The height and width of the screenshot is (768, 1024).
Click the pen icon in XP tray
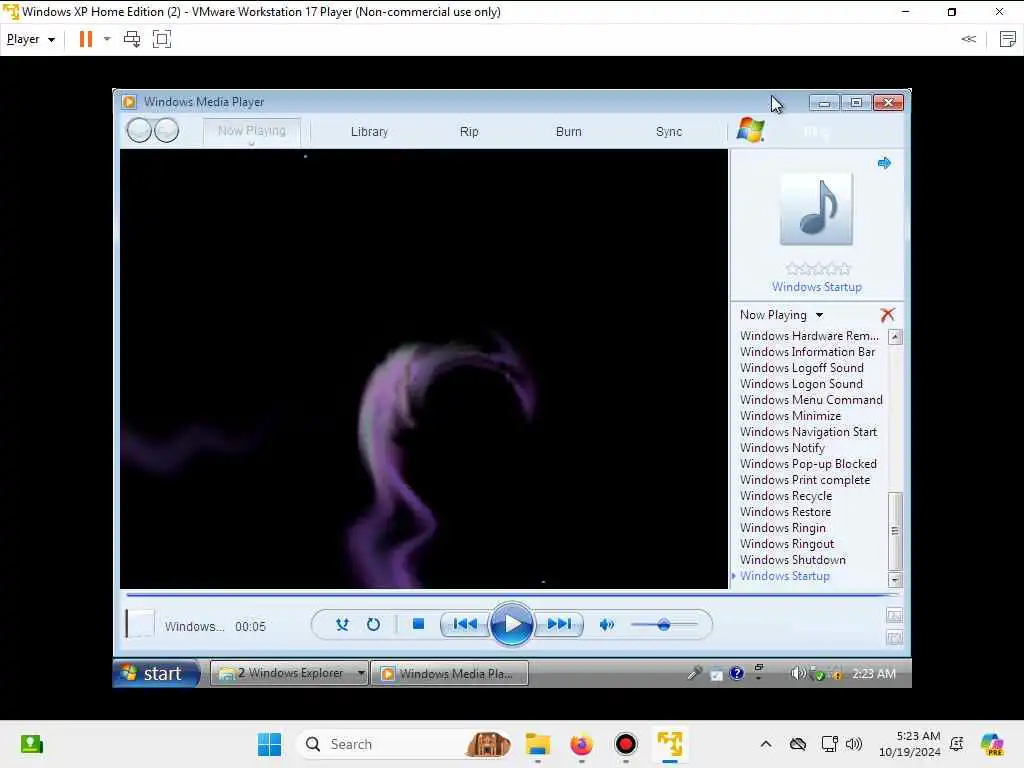[x=695, y=673]
